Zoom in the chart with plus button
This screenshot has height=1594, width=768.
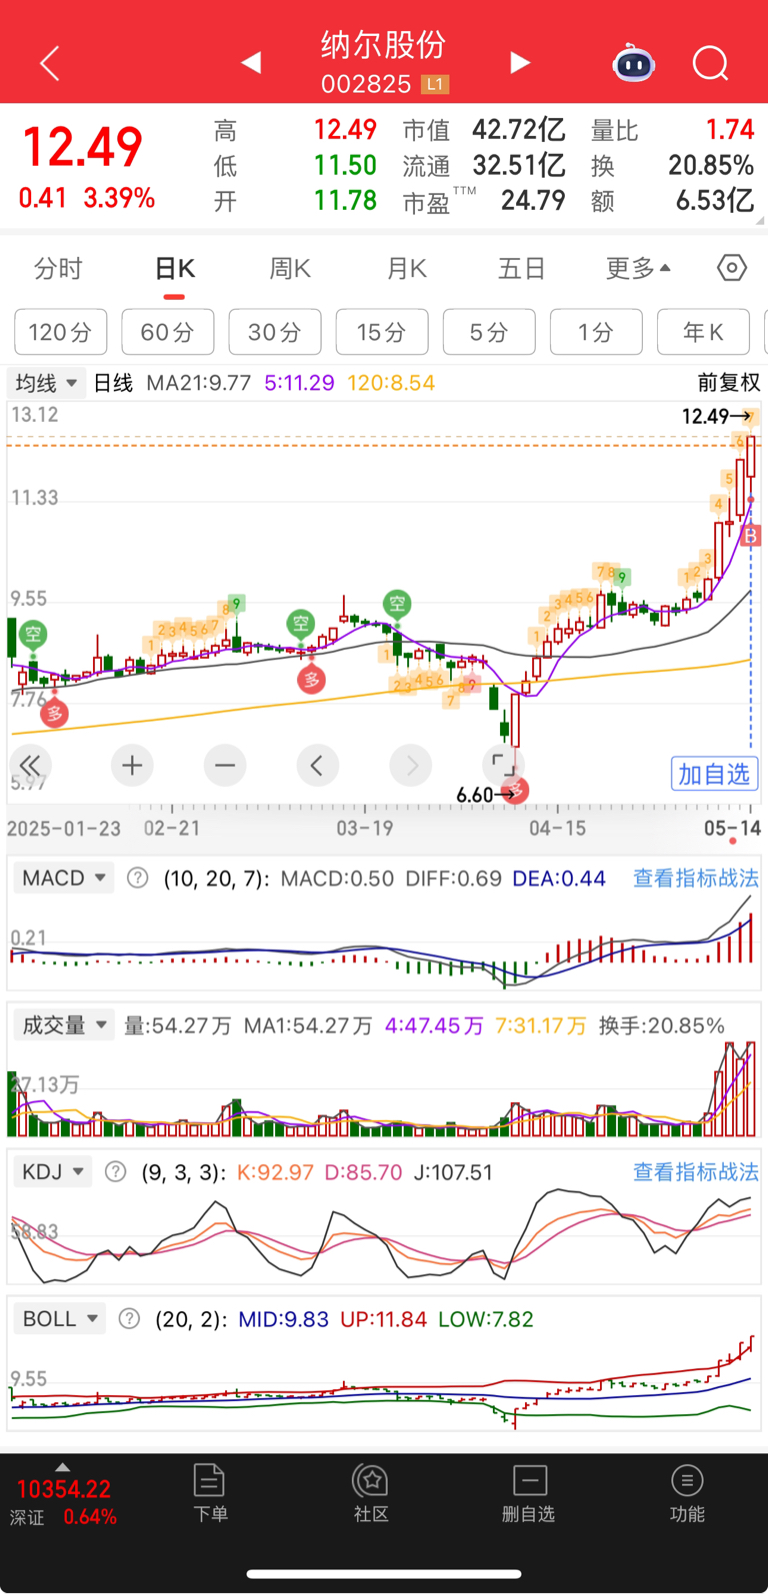point(132,766)
